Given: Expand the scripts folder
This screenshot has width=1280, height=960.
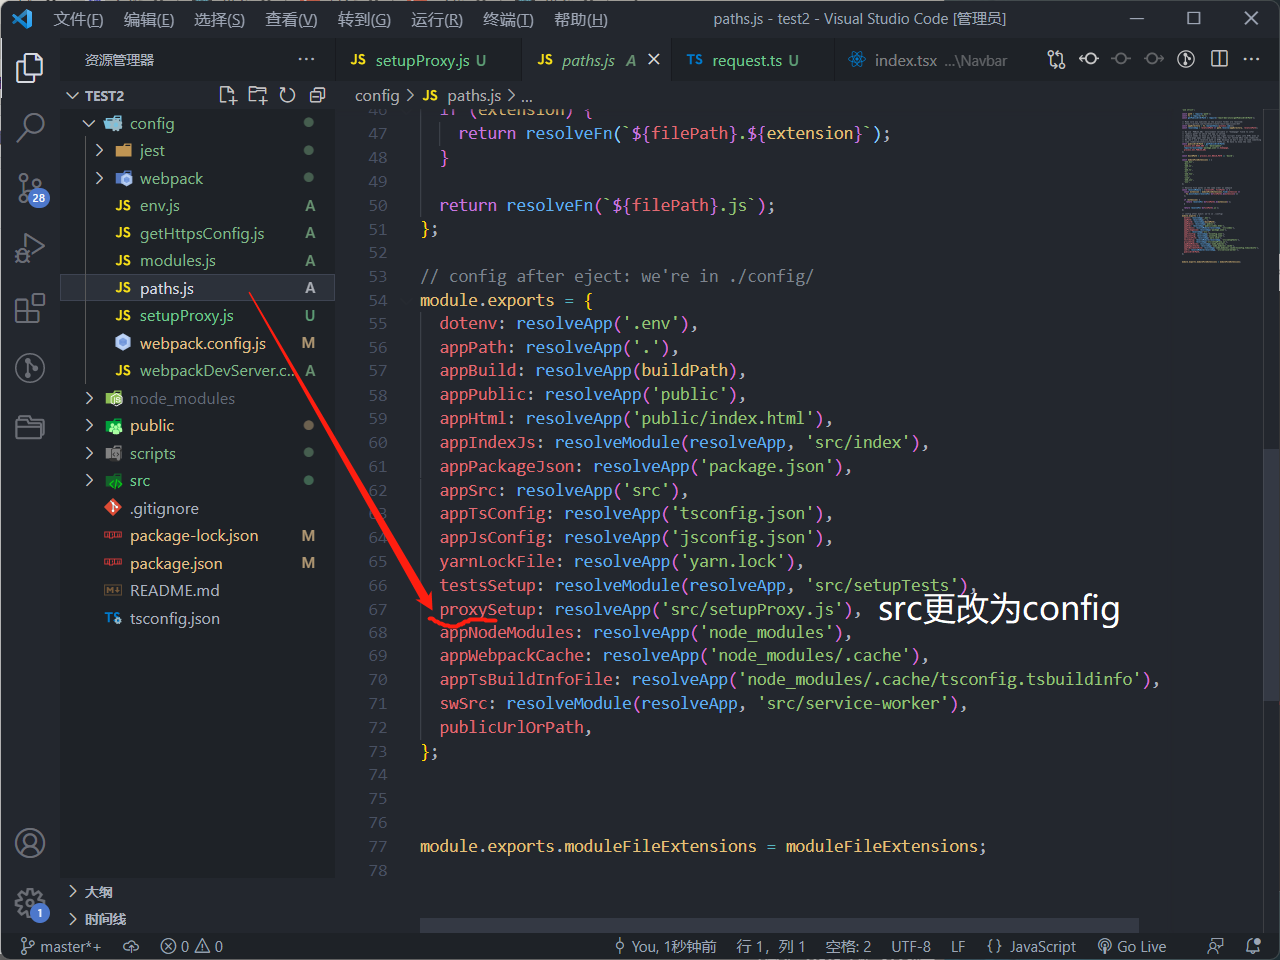Looking at the screenshot, I should (x=89, y=453).
